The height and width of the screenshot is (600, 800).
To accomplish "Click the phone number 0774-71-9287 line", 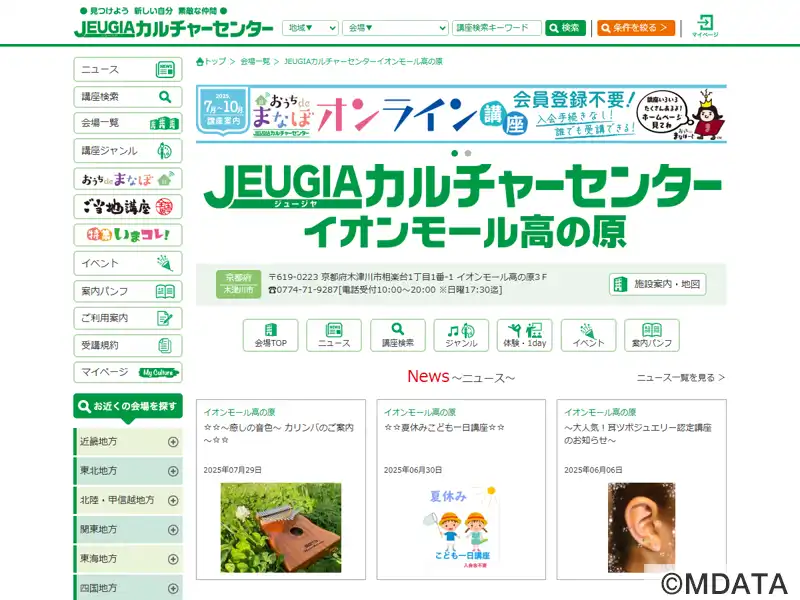I will (385, 290).
